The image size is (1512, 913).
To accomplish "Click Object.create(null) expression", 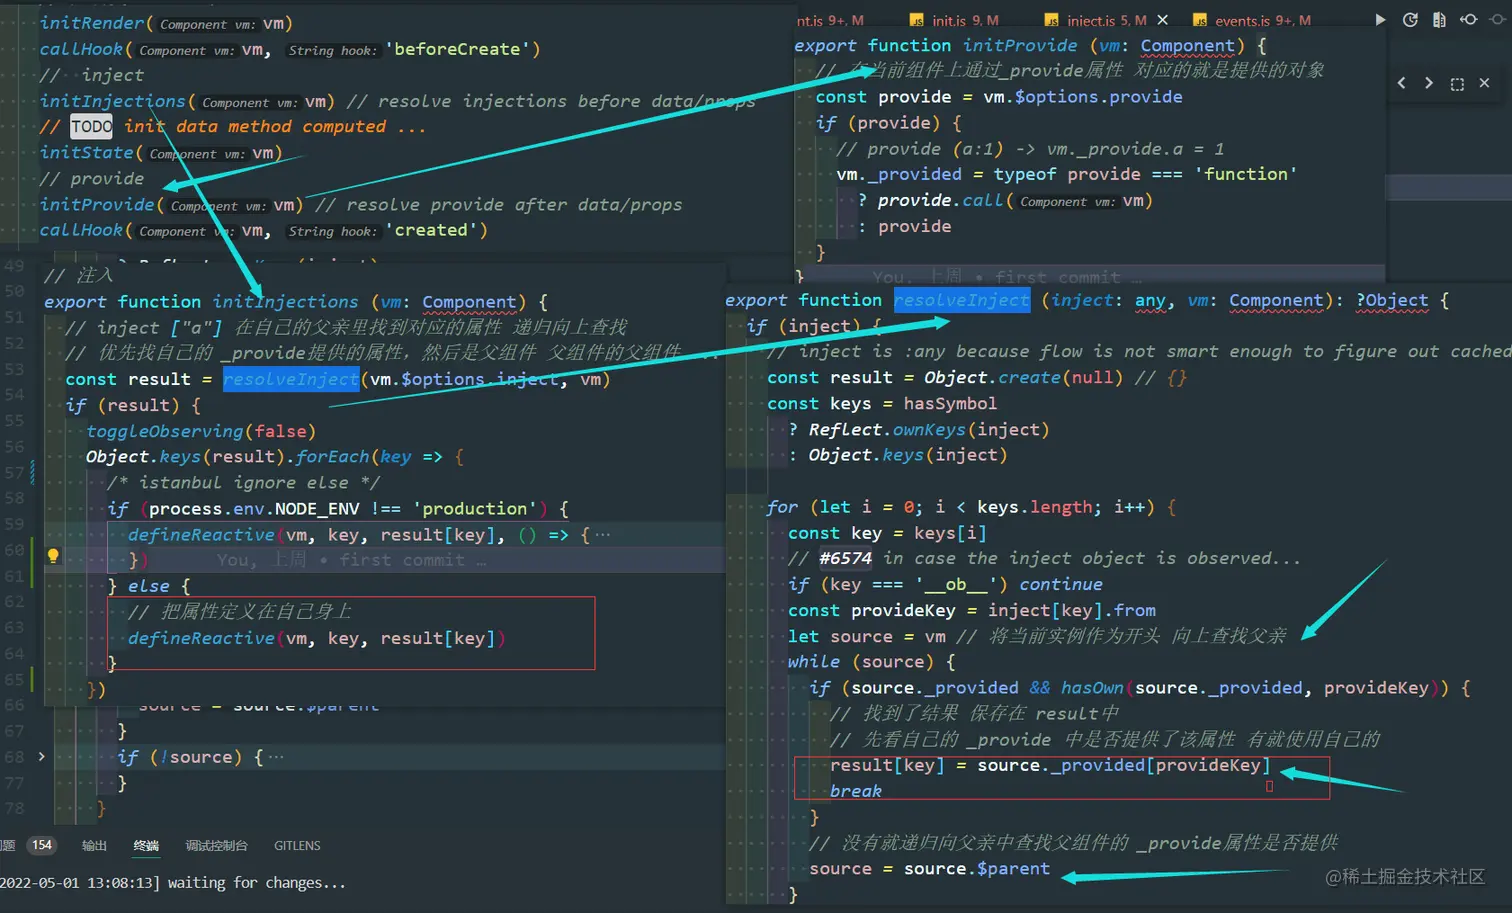I will (x=1024, y=377).
